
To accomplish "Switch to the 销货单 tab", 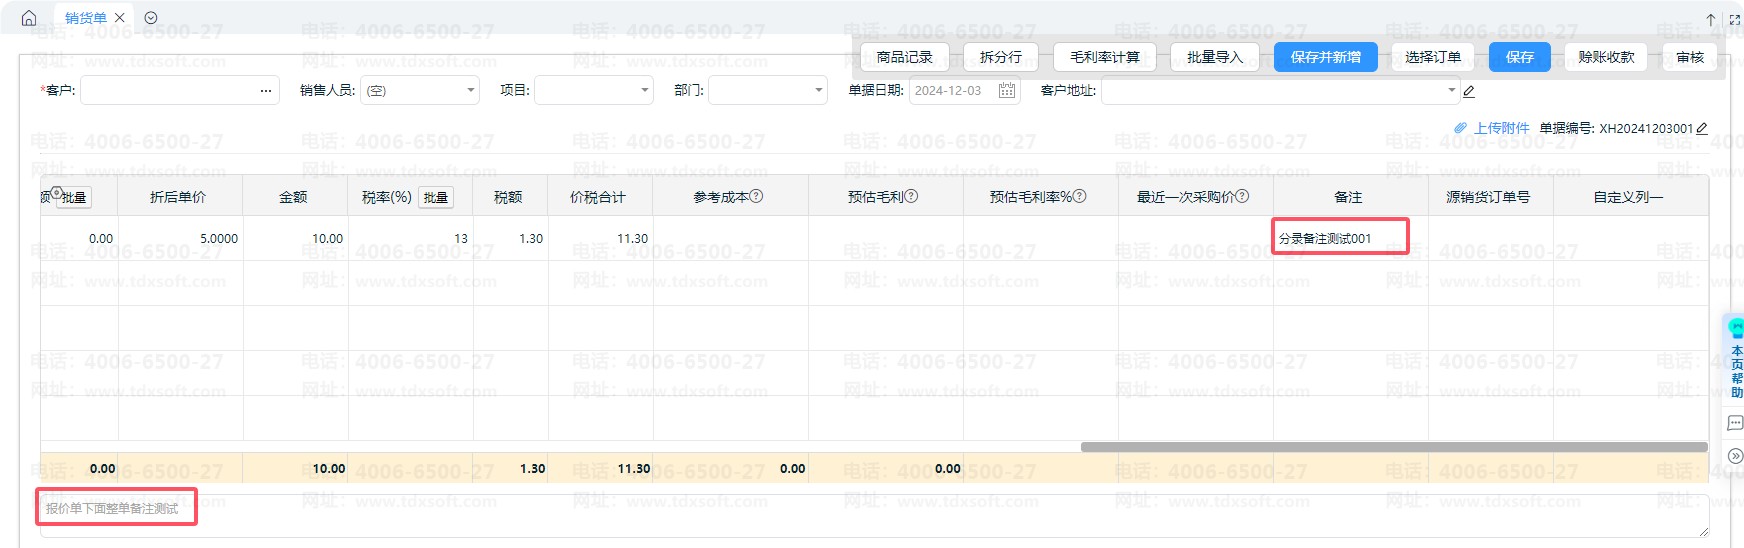I will tap(86, 18).
